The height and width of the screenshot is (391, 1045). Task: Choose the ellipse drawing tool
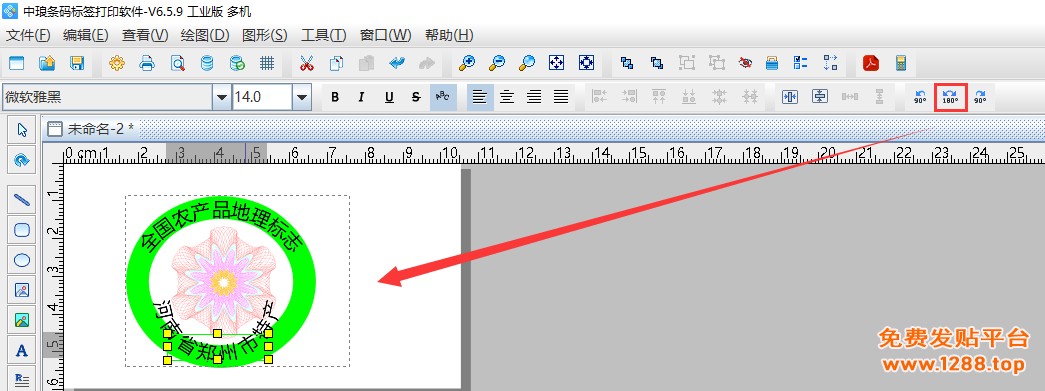pos(22,260)
